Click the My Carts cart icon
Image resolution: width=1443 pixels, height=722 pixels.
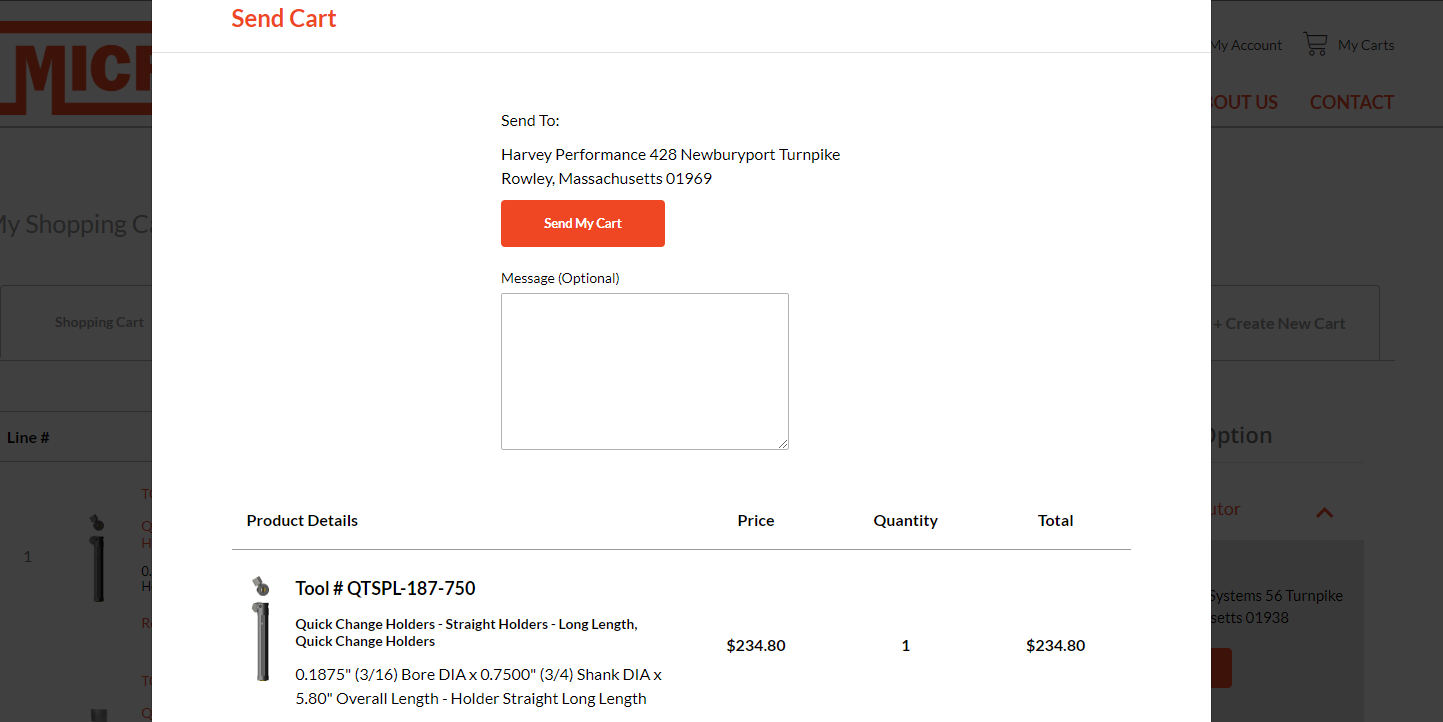click(x=1315, y=44)
